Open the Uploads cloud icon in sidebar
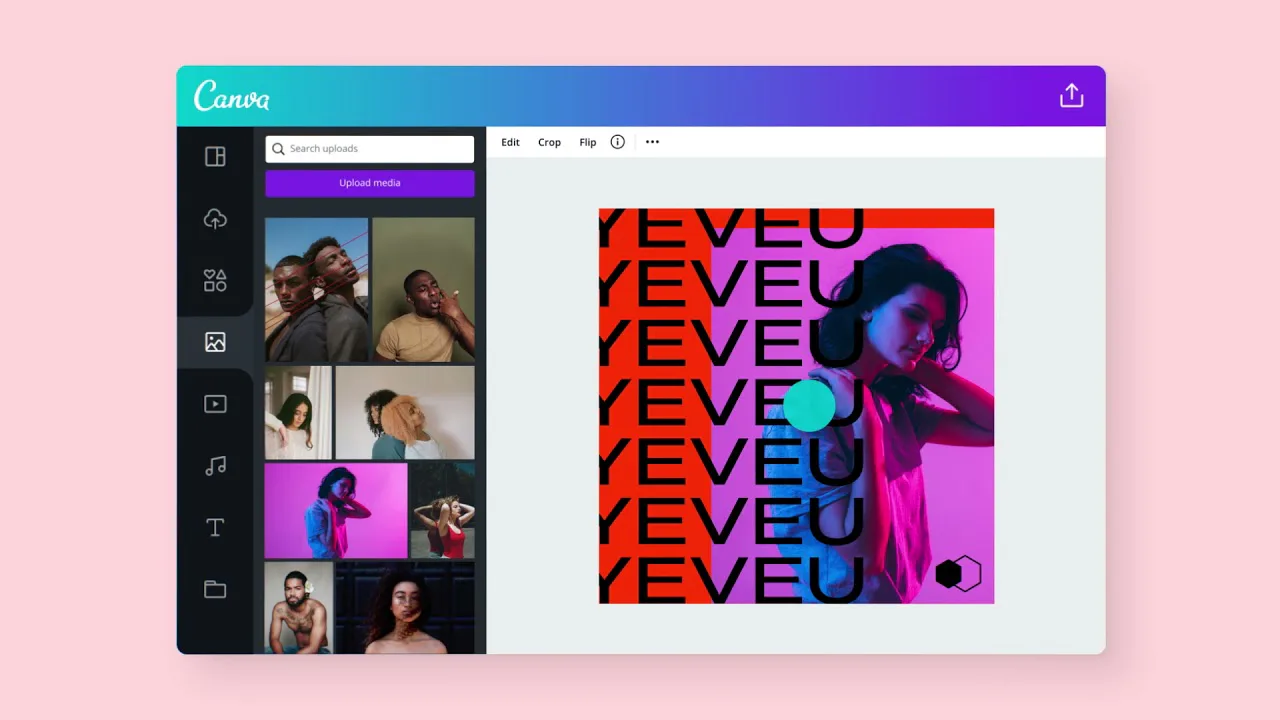Viewport: 1280px width, 720px height. click(215, 219)
